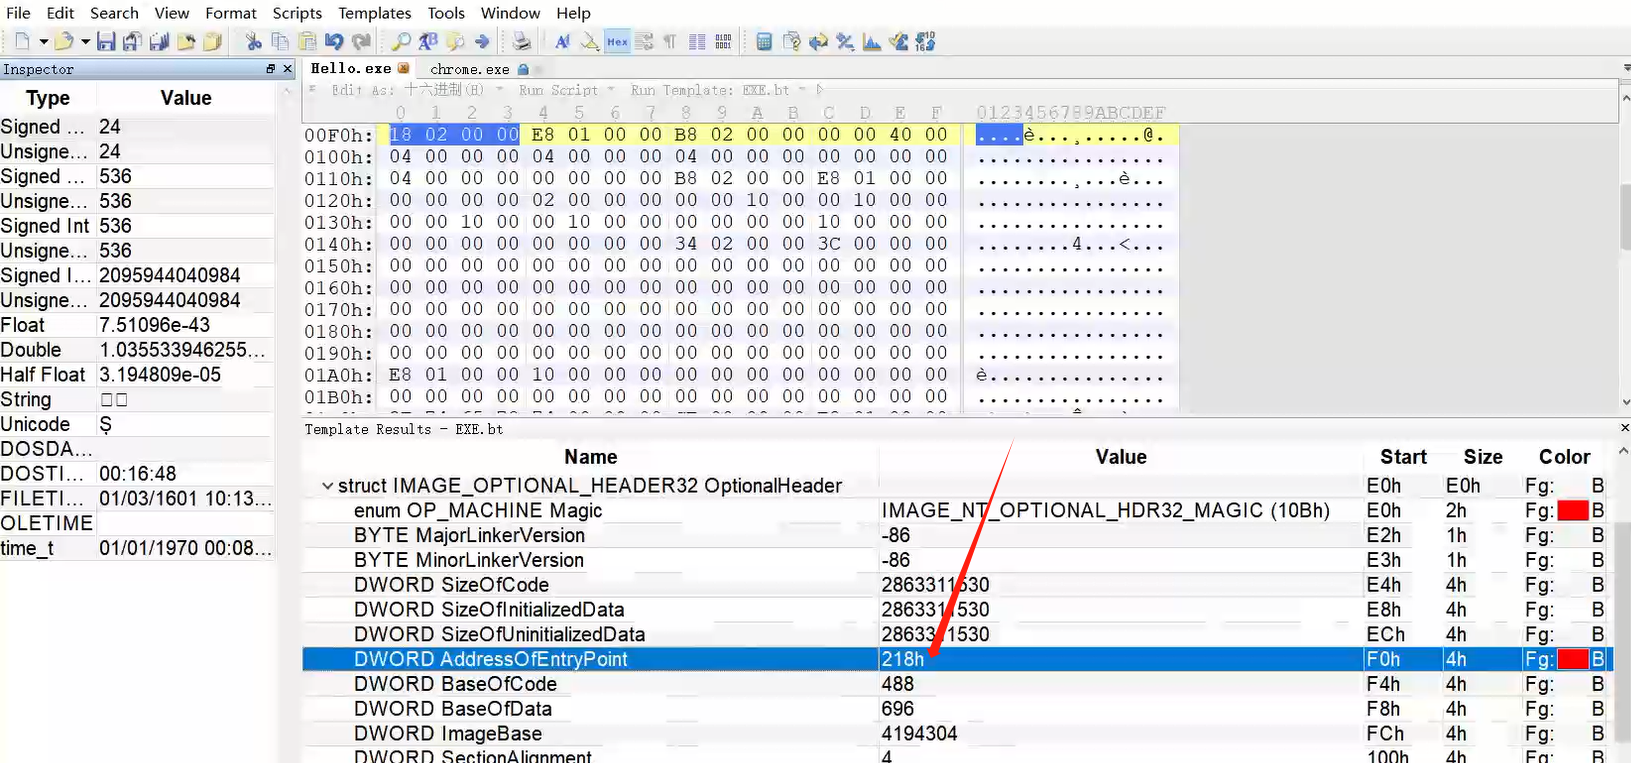Click the Value column header in Template Results
Image resolution: width=1631 pixels, height=763 pixels.
(x=1120, y=457)
